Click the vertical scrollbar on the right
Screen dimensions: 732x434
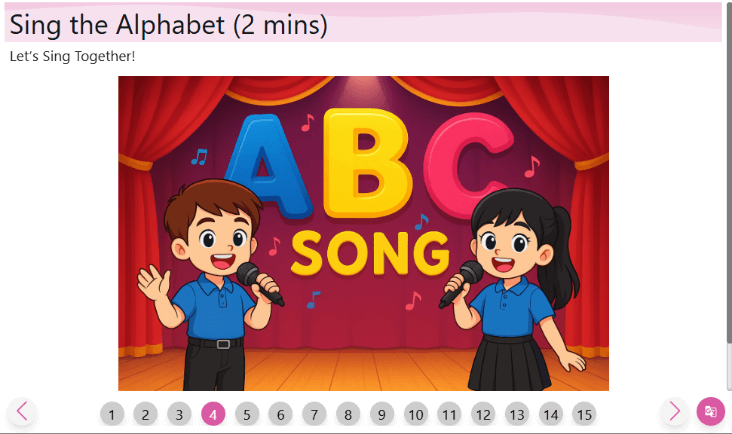(729, 196)
